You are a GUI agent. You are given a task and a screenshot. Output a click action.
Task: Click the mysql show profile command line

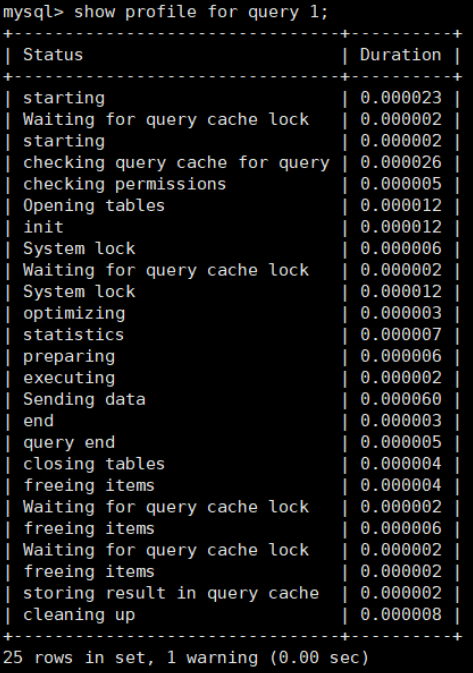coord(165,12)
